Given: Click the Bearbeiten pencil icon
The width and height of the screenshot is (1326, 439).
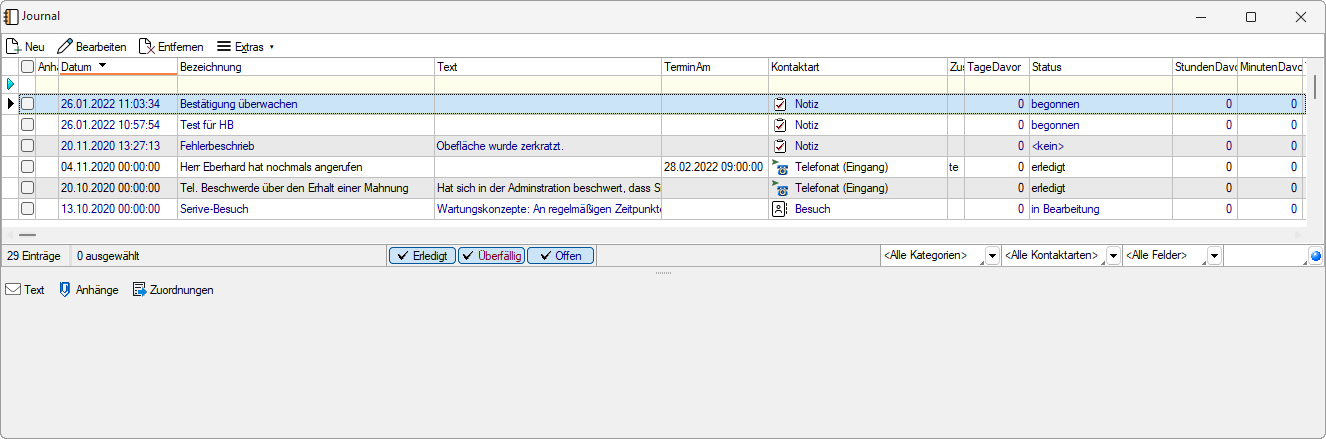Looking at the screenshot, I should click(65, 46).
